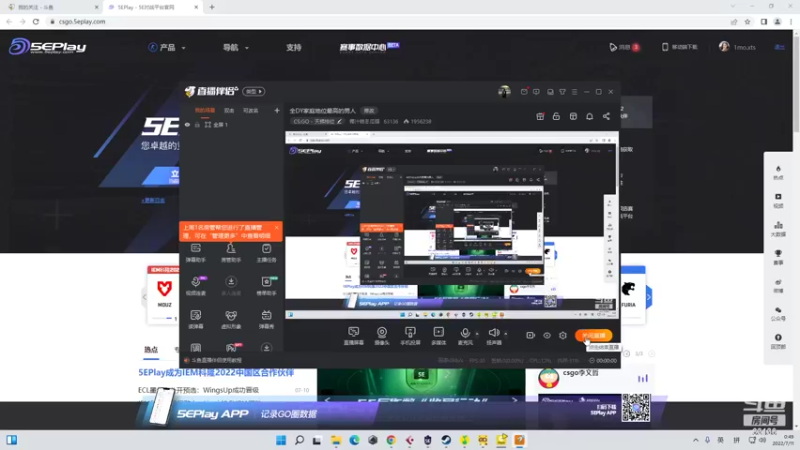Select the 热点 news tab on SEPlay page
The width and height of the screenshot is (800, 450).
click(151, 349)
